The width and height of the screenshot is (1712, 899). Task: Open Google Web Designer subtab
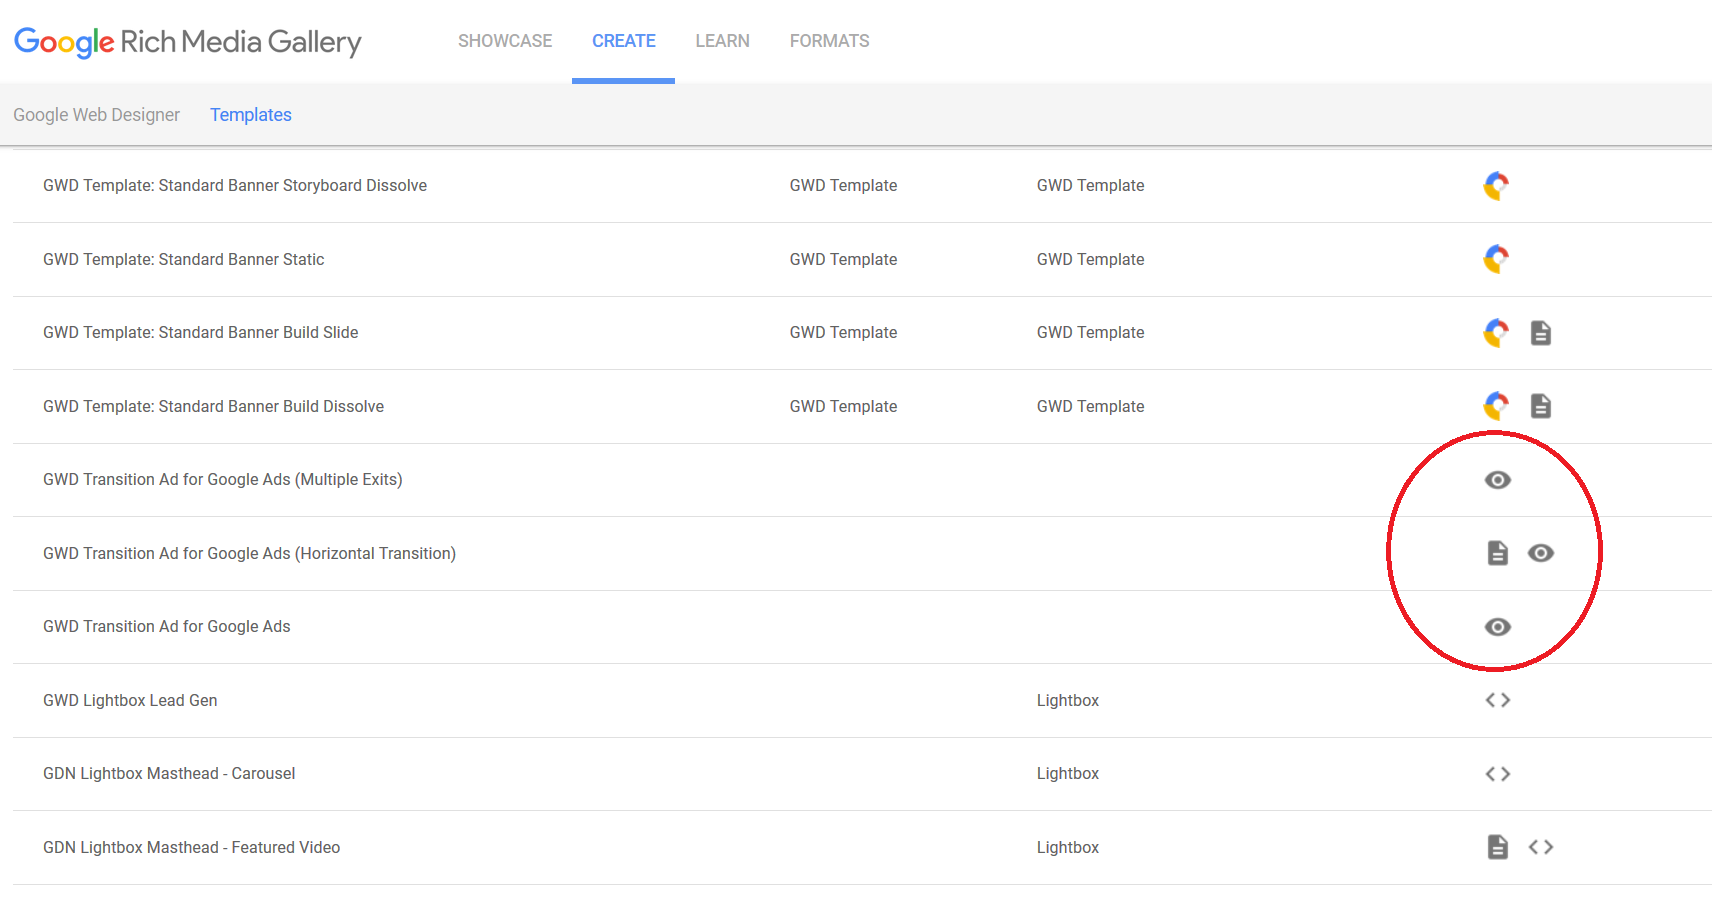[x=97, y=115]
